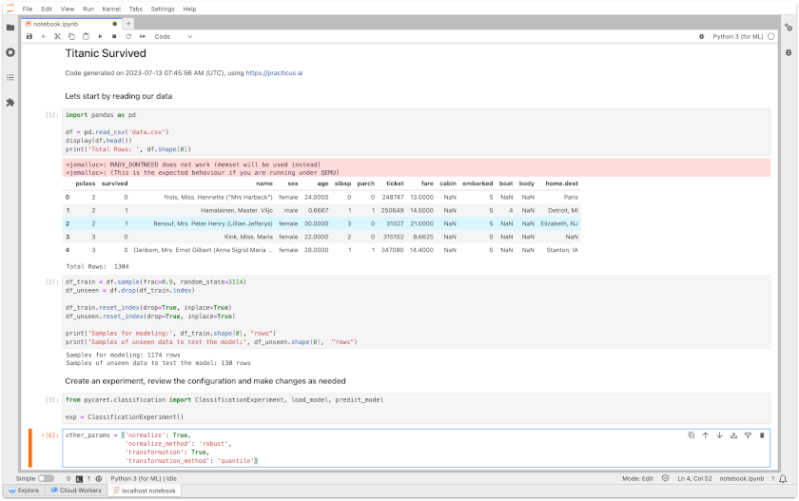Click Python 3 (for ML) | Idle status
The image size is (799, 501).
click(x=143, y=479)
